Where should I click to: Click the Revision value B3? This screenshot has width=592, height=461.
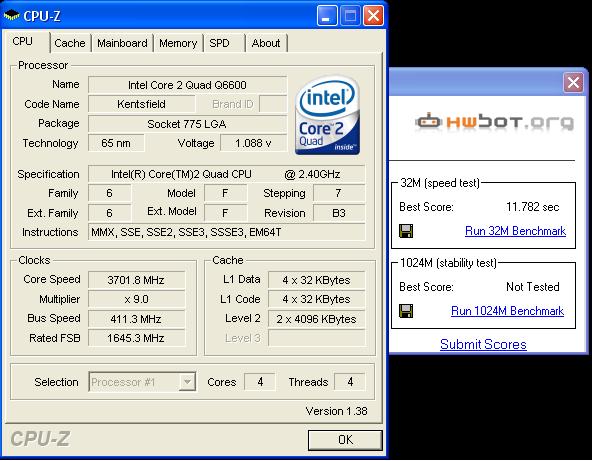pyautogui.click(x=339, y=213)
